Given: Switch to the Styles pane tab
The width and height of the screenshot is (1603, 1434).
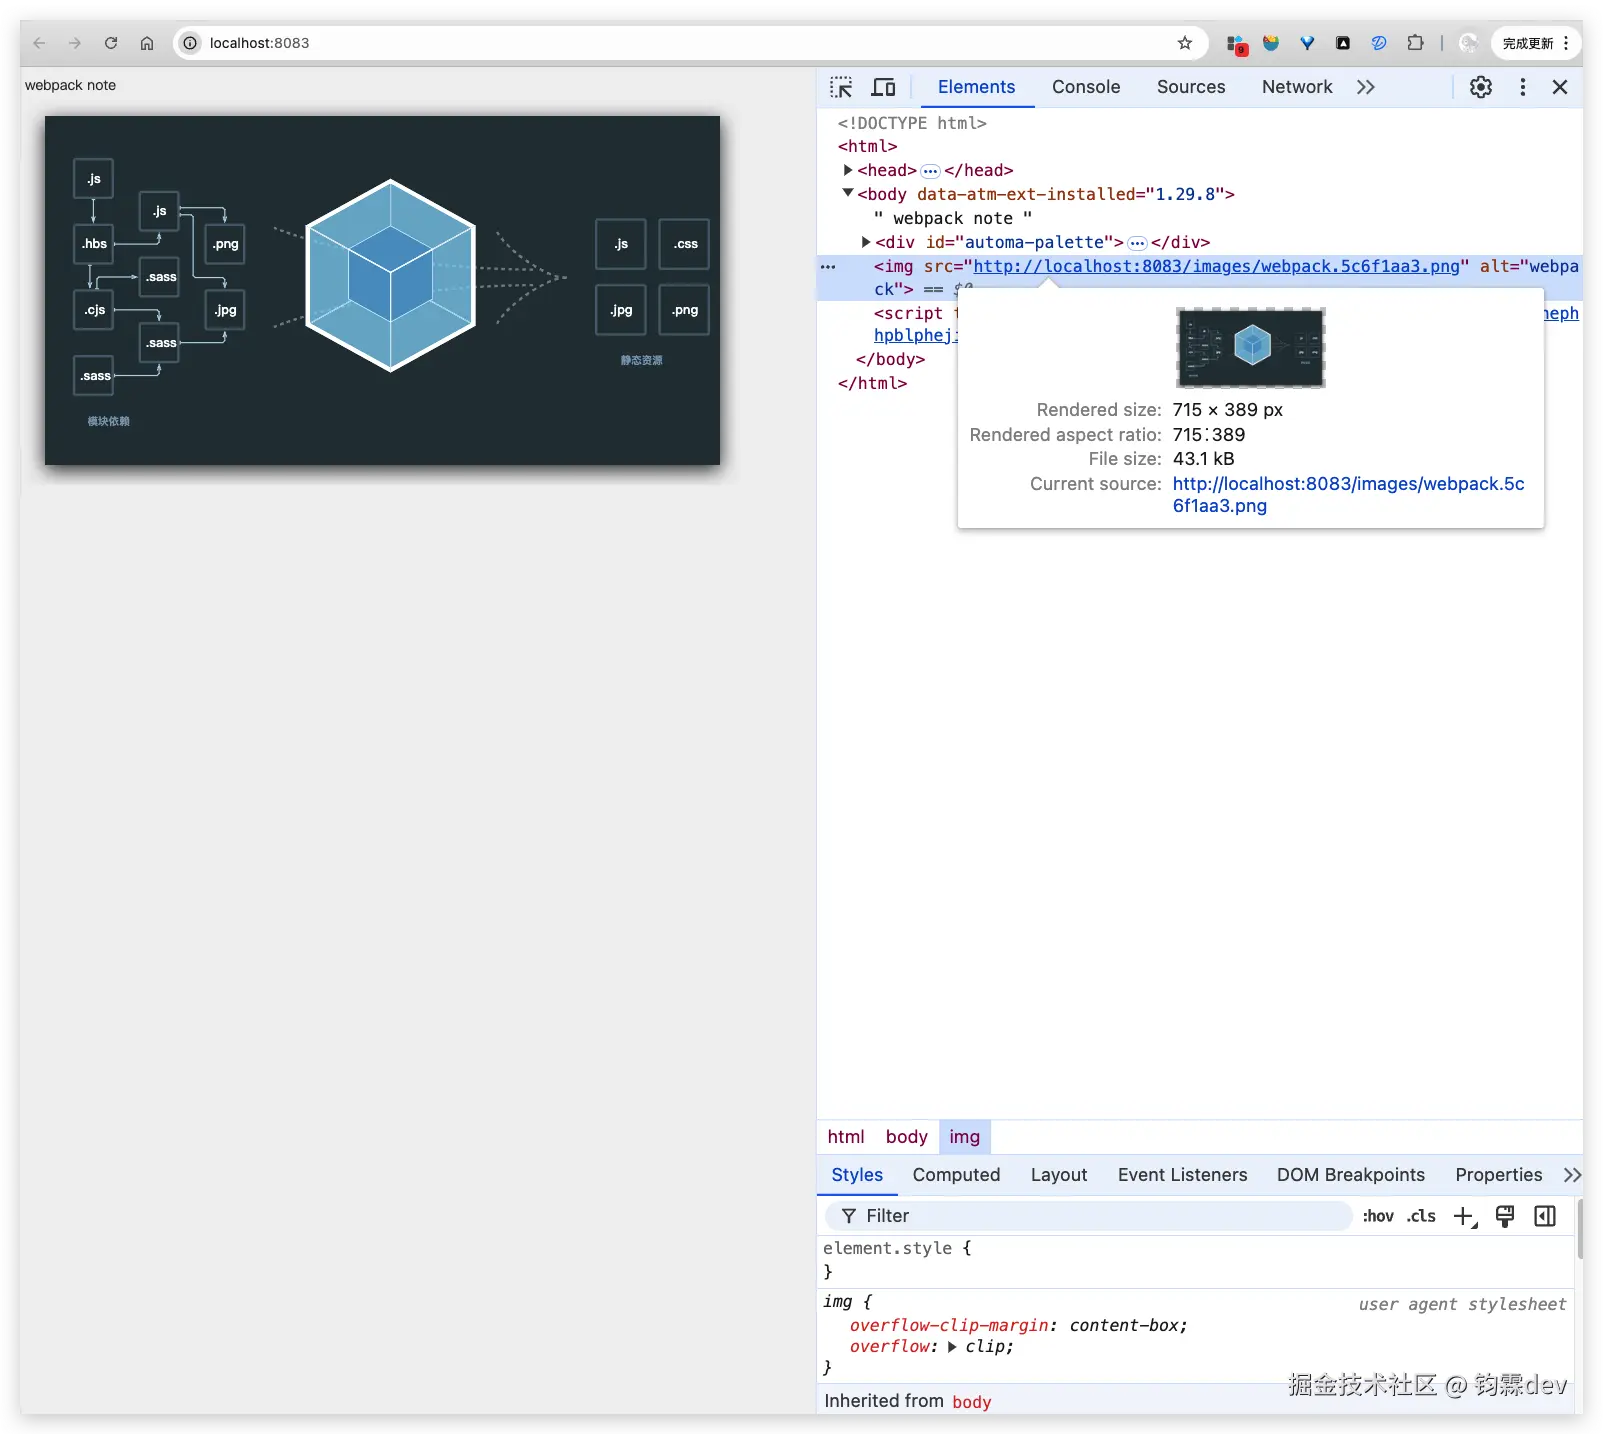Looking at the screenshot, I should (857, 1175).
